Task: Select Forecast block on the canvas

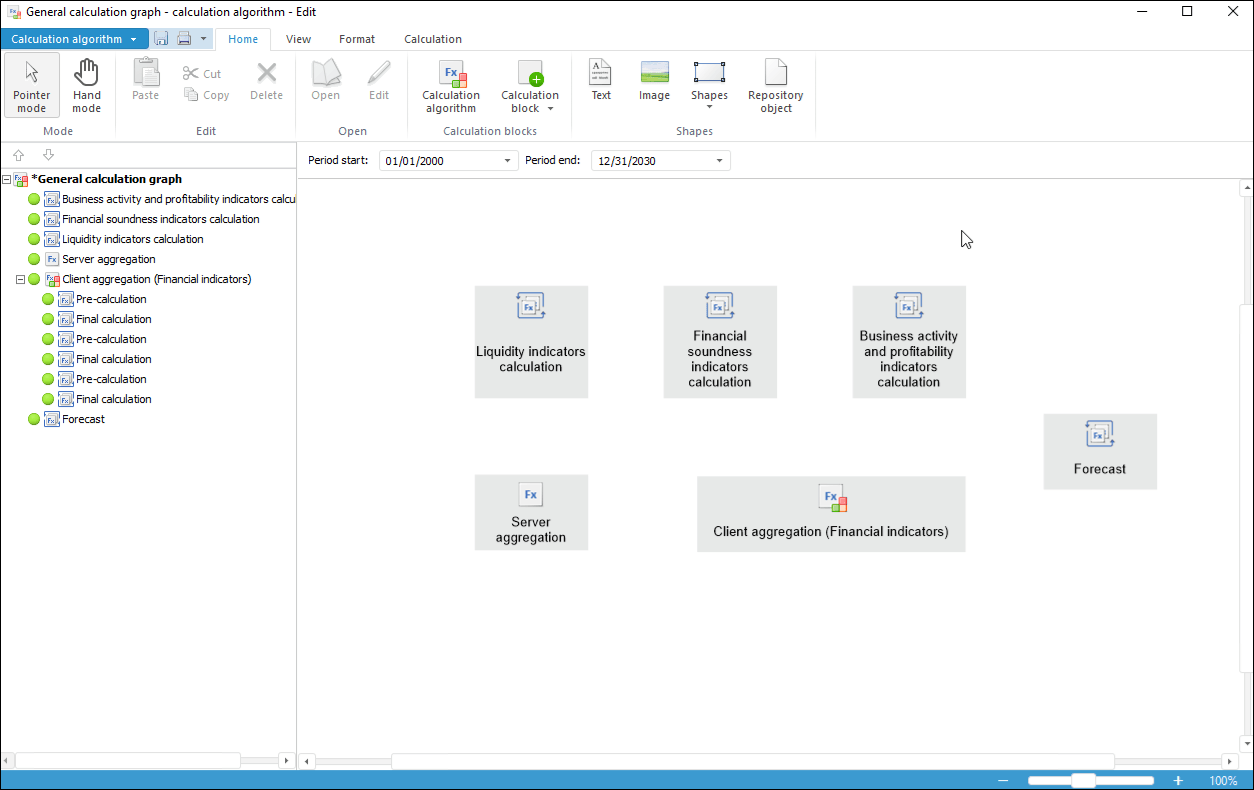Action: (1100, 451)
